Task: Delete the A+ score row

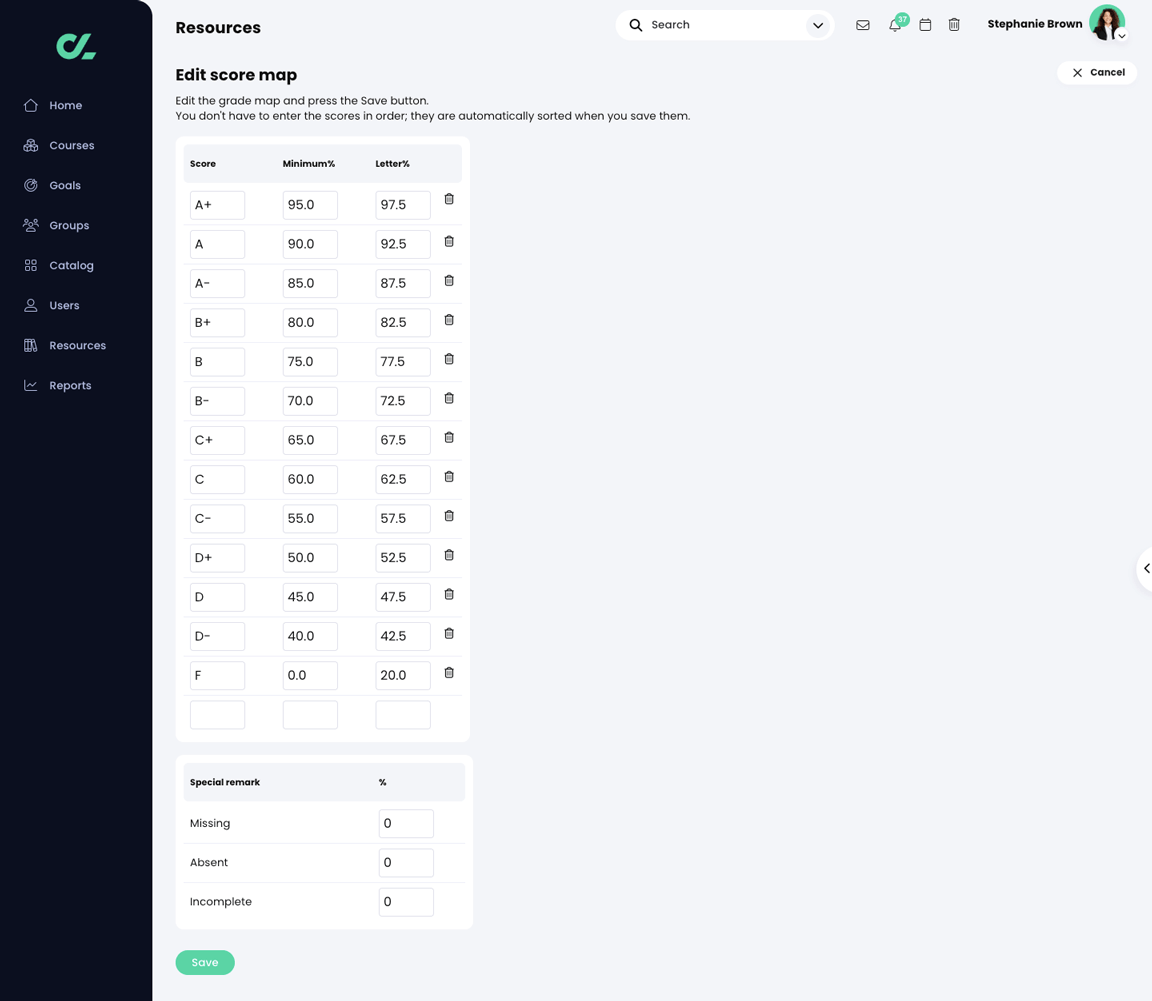Action: coord(449,199)
